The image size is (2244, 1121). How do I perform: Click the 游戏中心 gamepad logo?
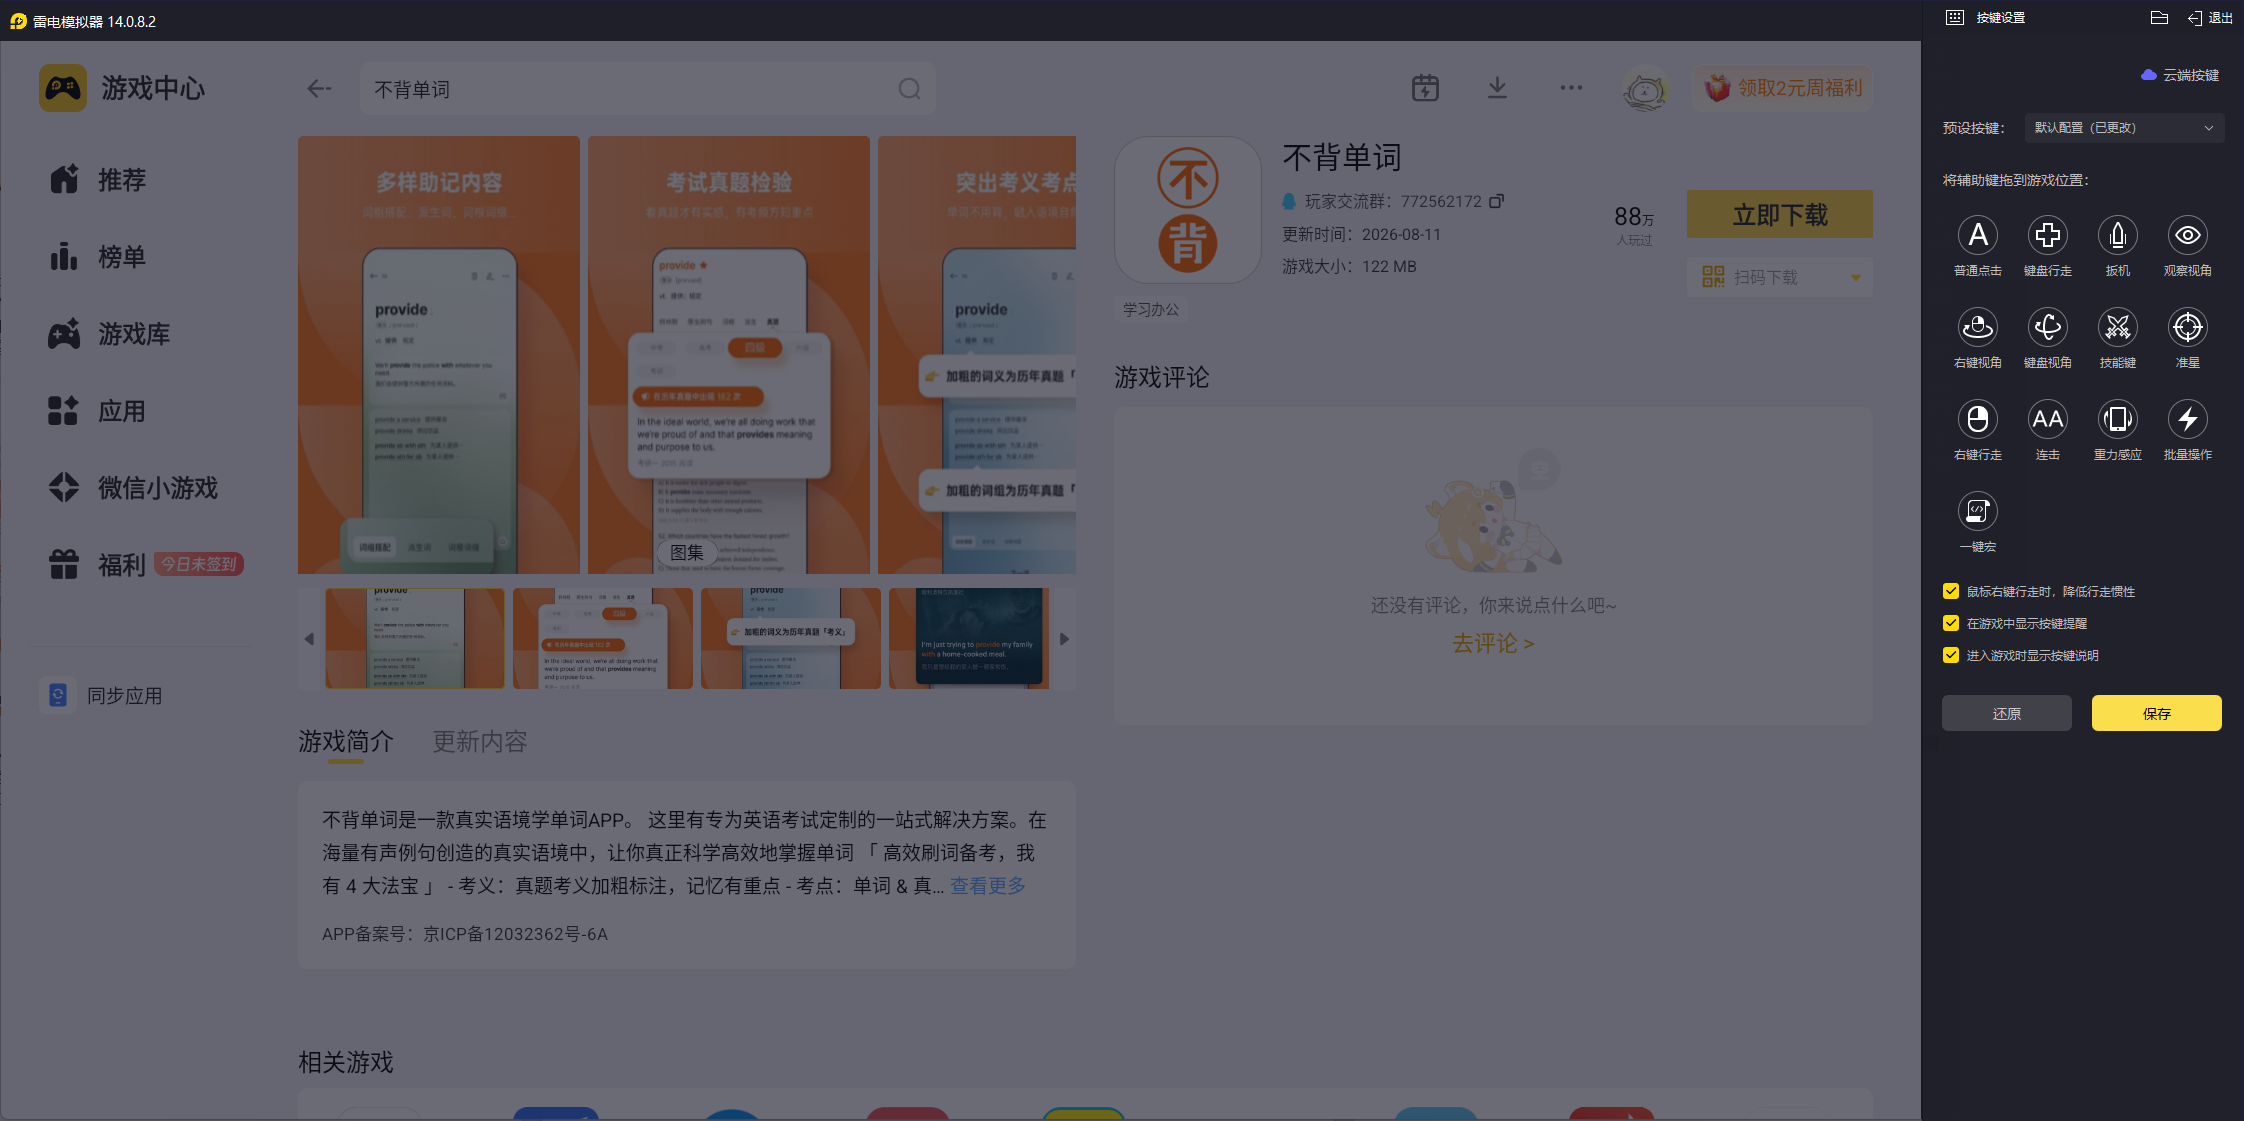point(63,88)
